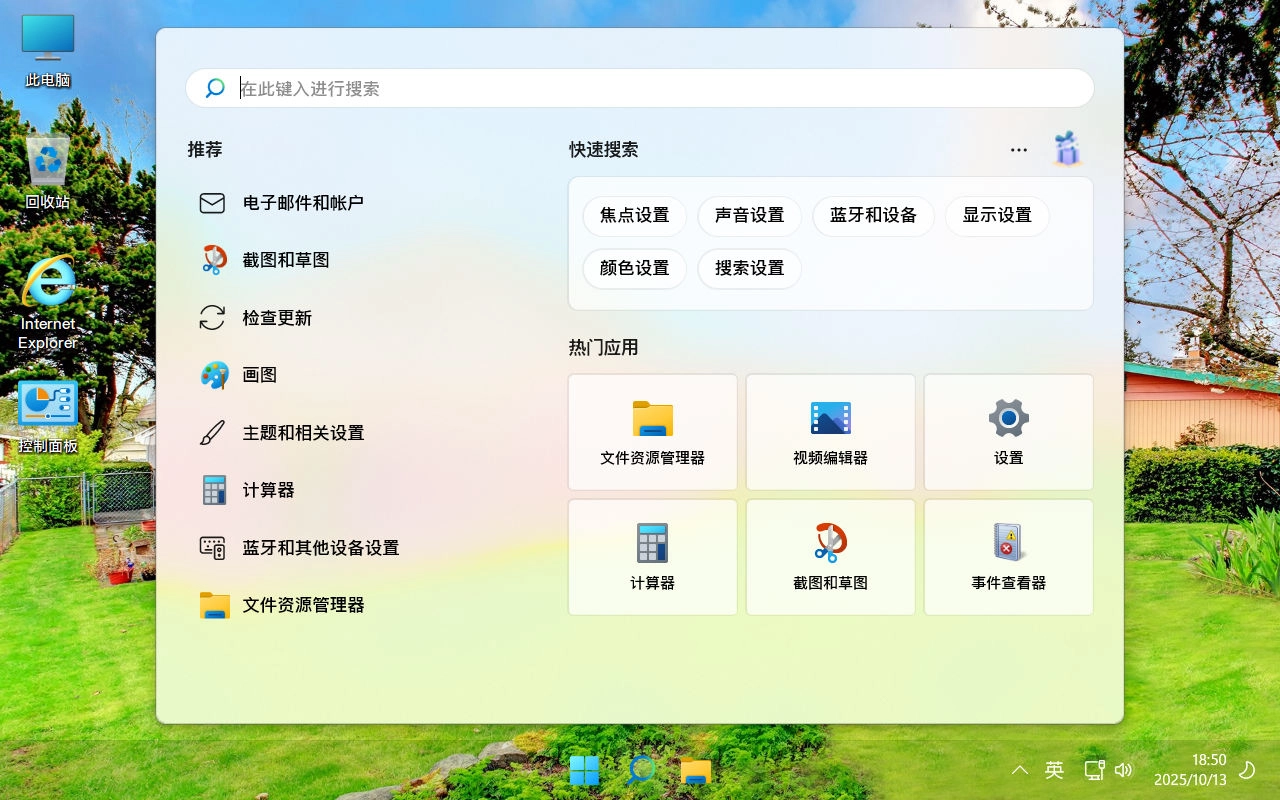Click the search input field at top
The height and width of the screenshot is (800, 1280).
pyautogui.click(x=640, y=88)
